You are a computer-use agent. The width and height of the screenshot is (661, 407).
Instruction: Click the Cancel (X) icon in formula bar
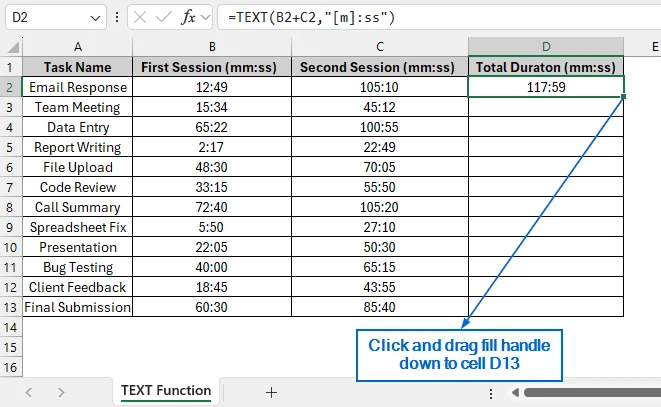pyautogui.click(x=140, y=17)
